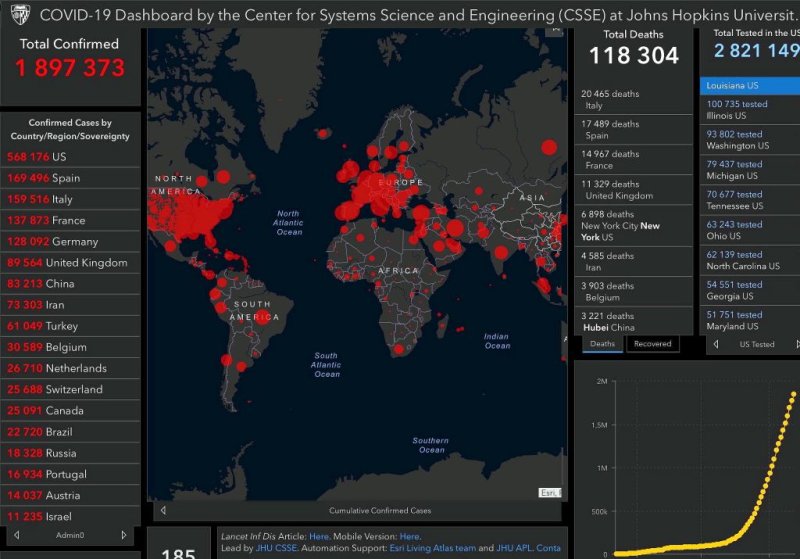Select 89 564 United Kingdom row

click(x=70, y=263)
